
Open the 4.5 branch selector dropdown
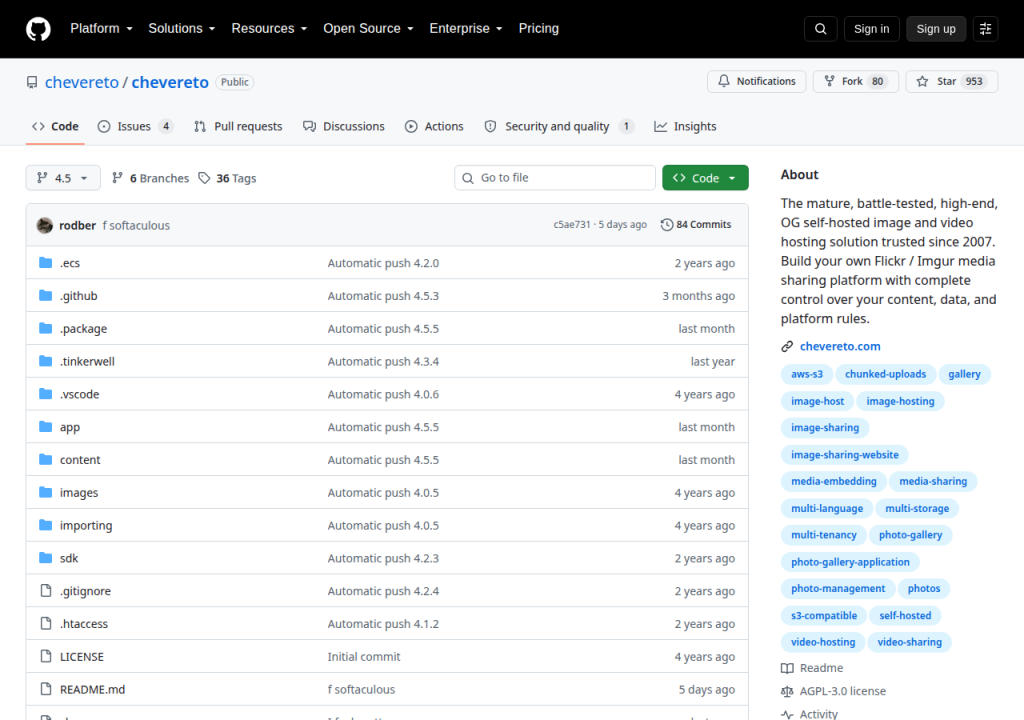tap(63, 178)
